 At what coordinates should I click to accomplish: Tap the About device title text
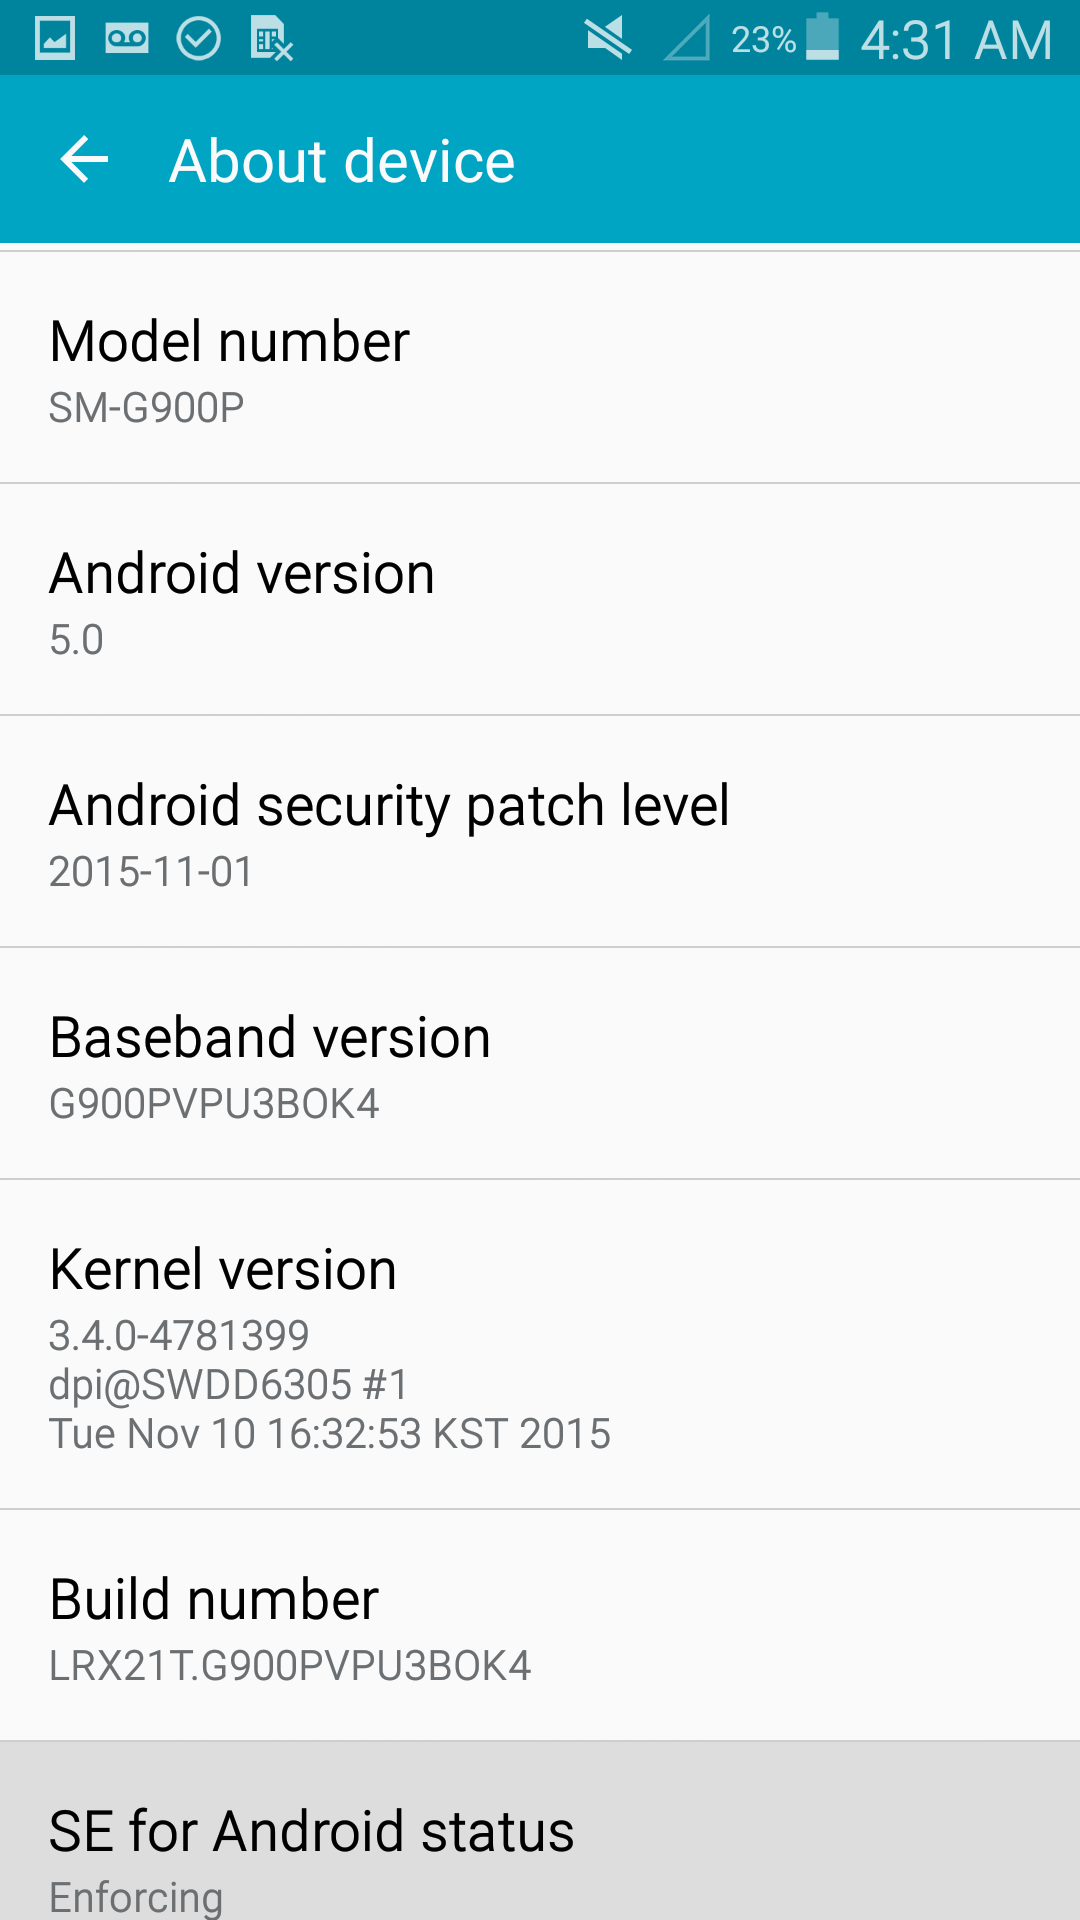pos(342,161)
